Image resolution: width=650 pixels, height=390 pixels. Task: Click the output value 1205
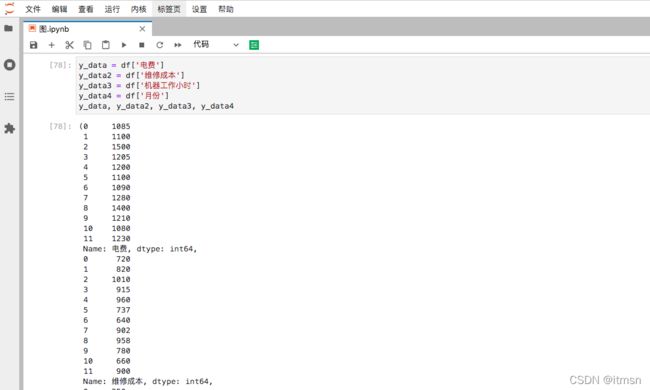tap(121, 157)
